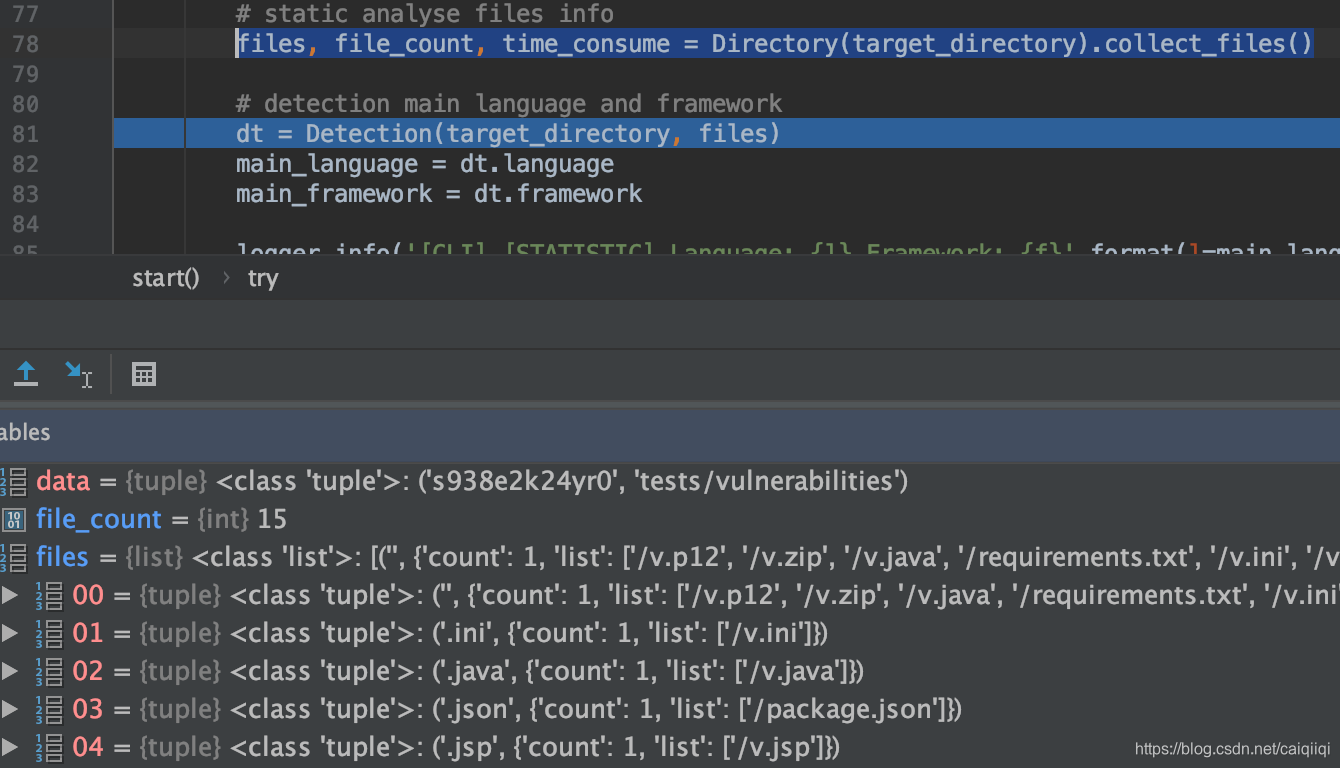Click the tuple icon beside data
Screen dimensions: 1340x768
[14, 481]
